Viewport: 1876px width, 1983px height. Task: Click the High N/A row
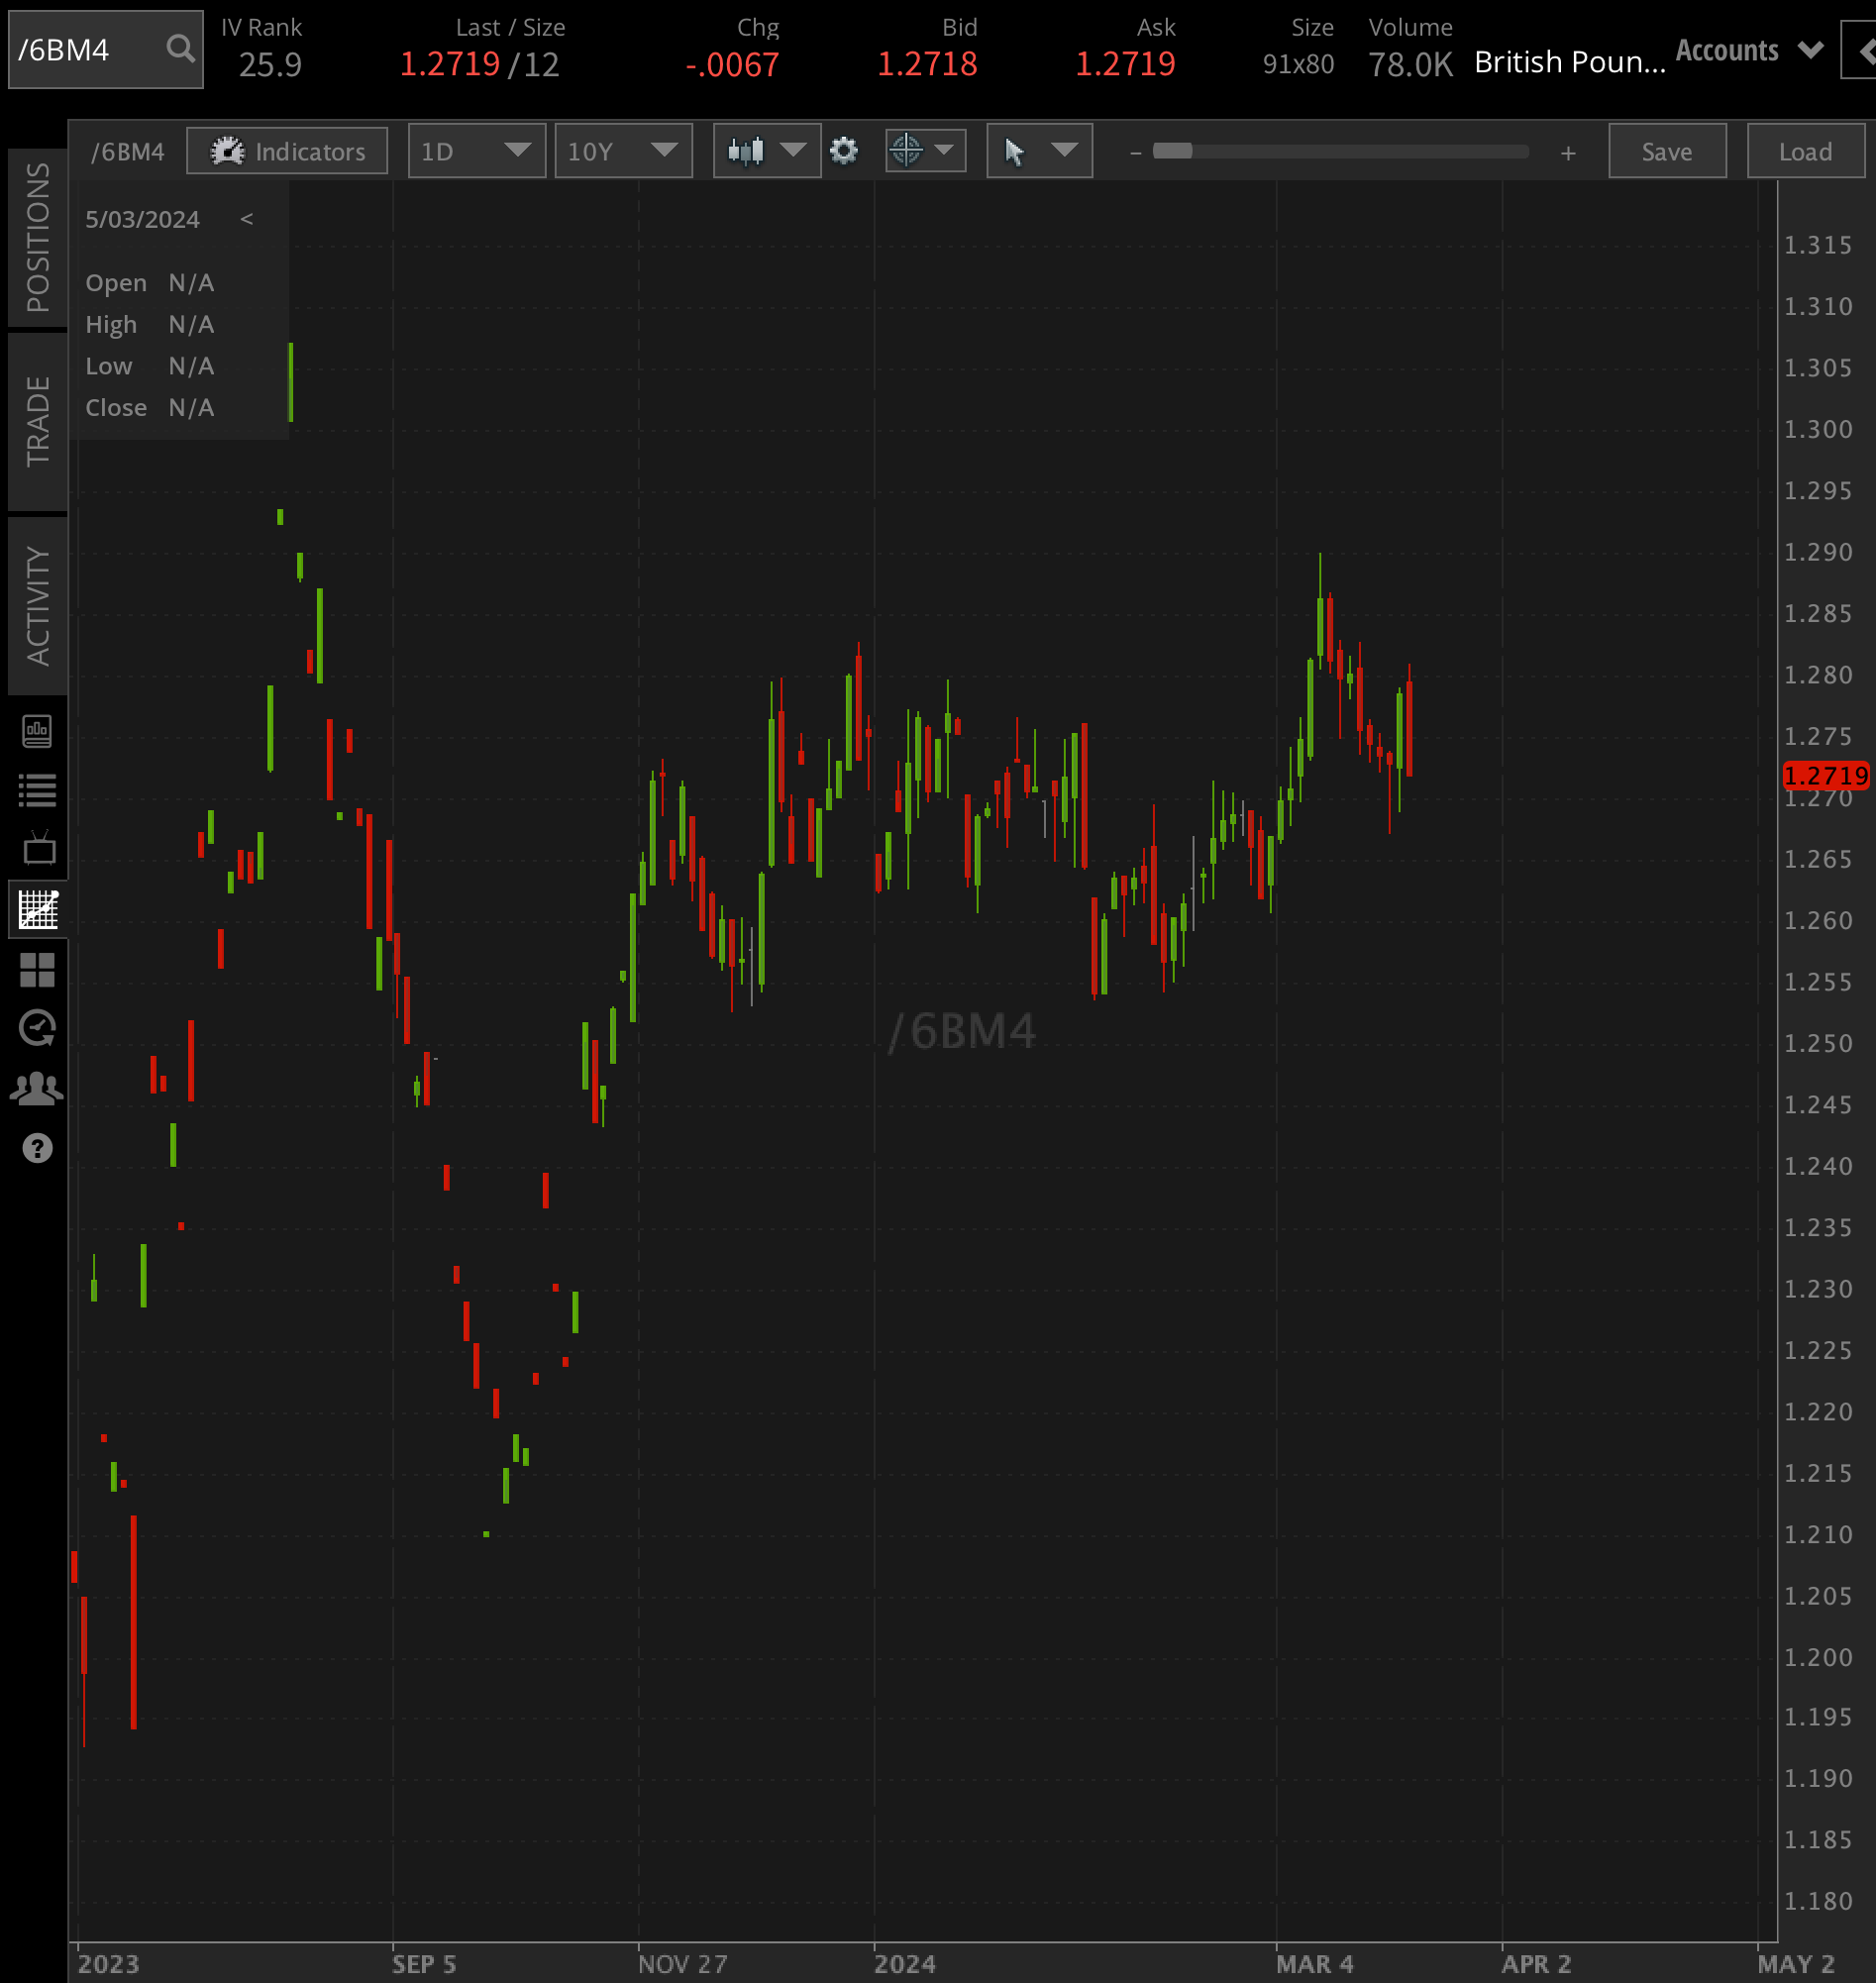[150, 324]
